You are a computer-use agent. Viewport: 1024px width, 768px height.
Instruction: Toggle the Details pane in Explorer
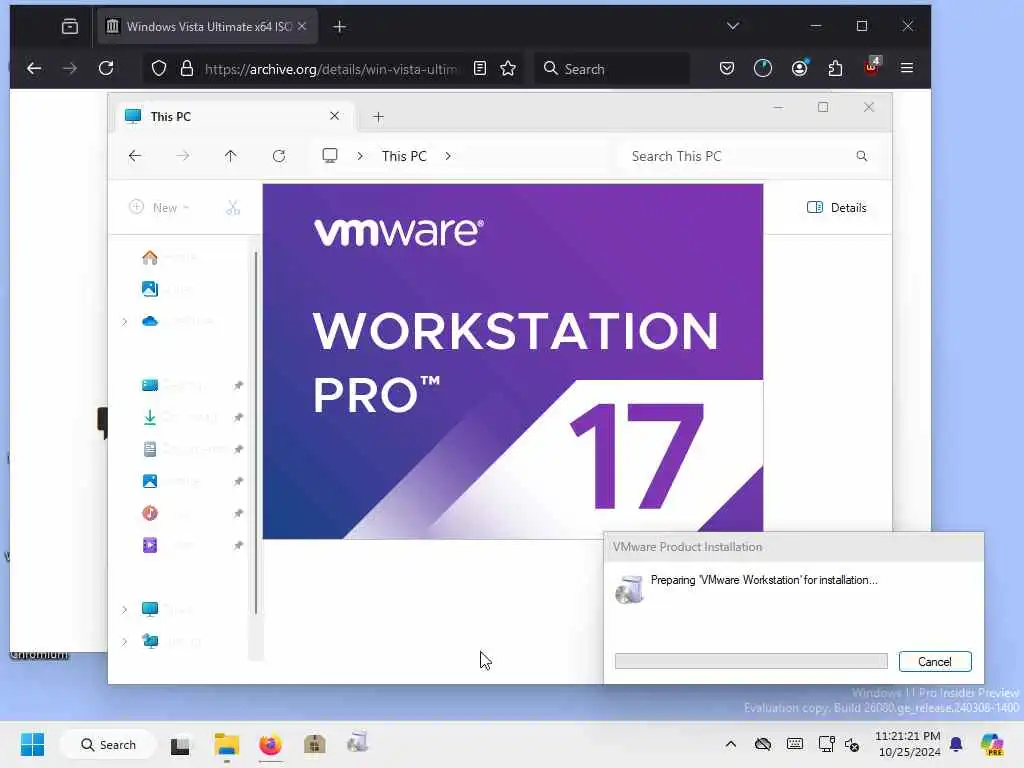point(837,207)
